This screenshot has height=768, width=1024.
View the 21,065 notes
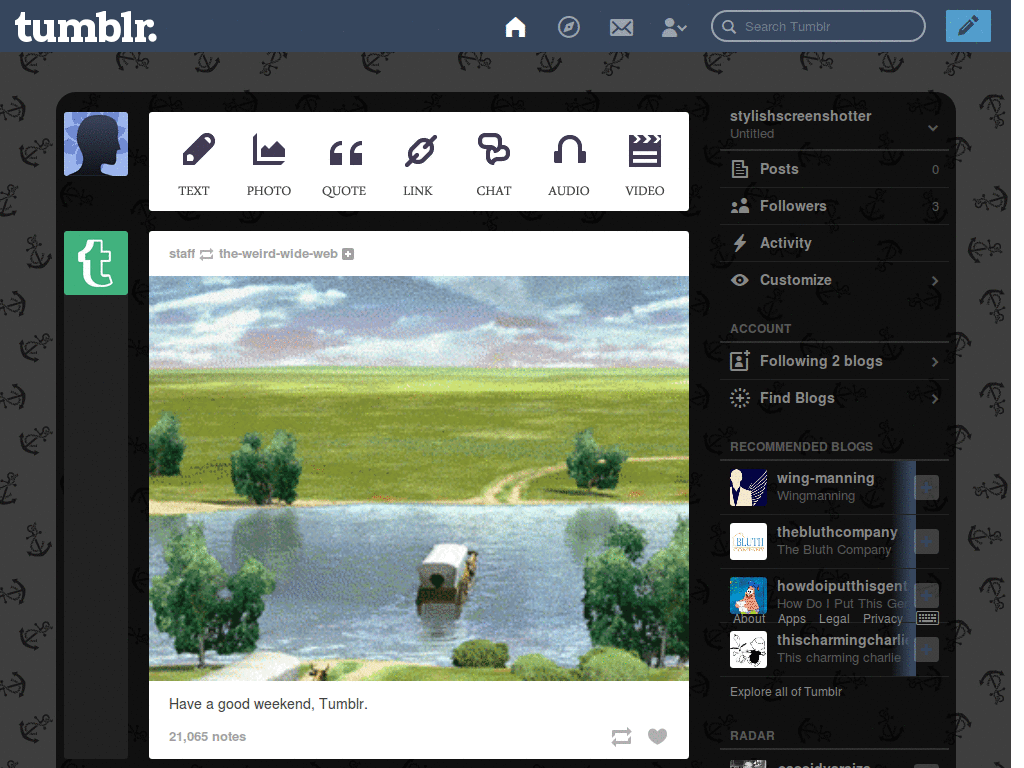208,737
